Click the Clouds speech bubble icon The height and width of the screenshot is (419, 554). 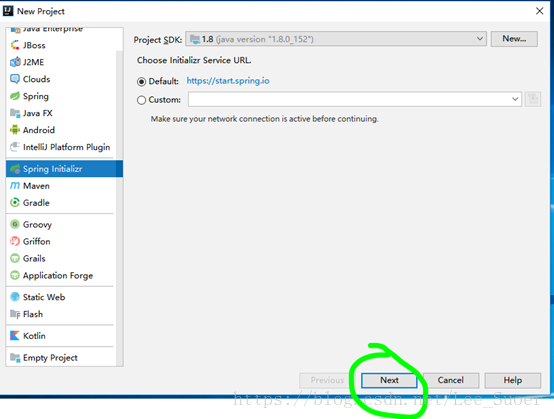click(x=15, y=79)
